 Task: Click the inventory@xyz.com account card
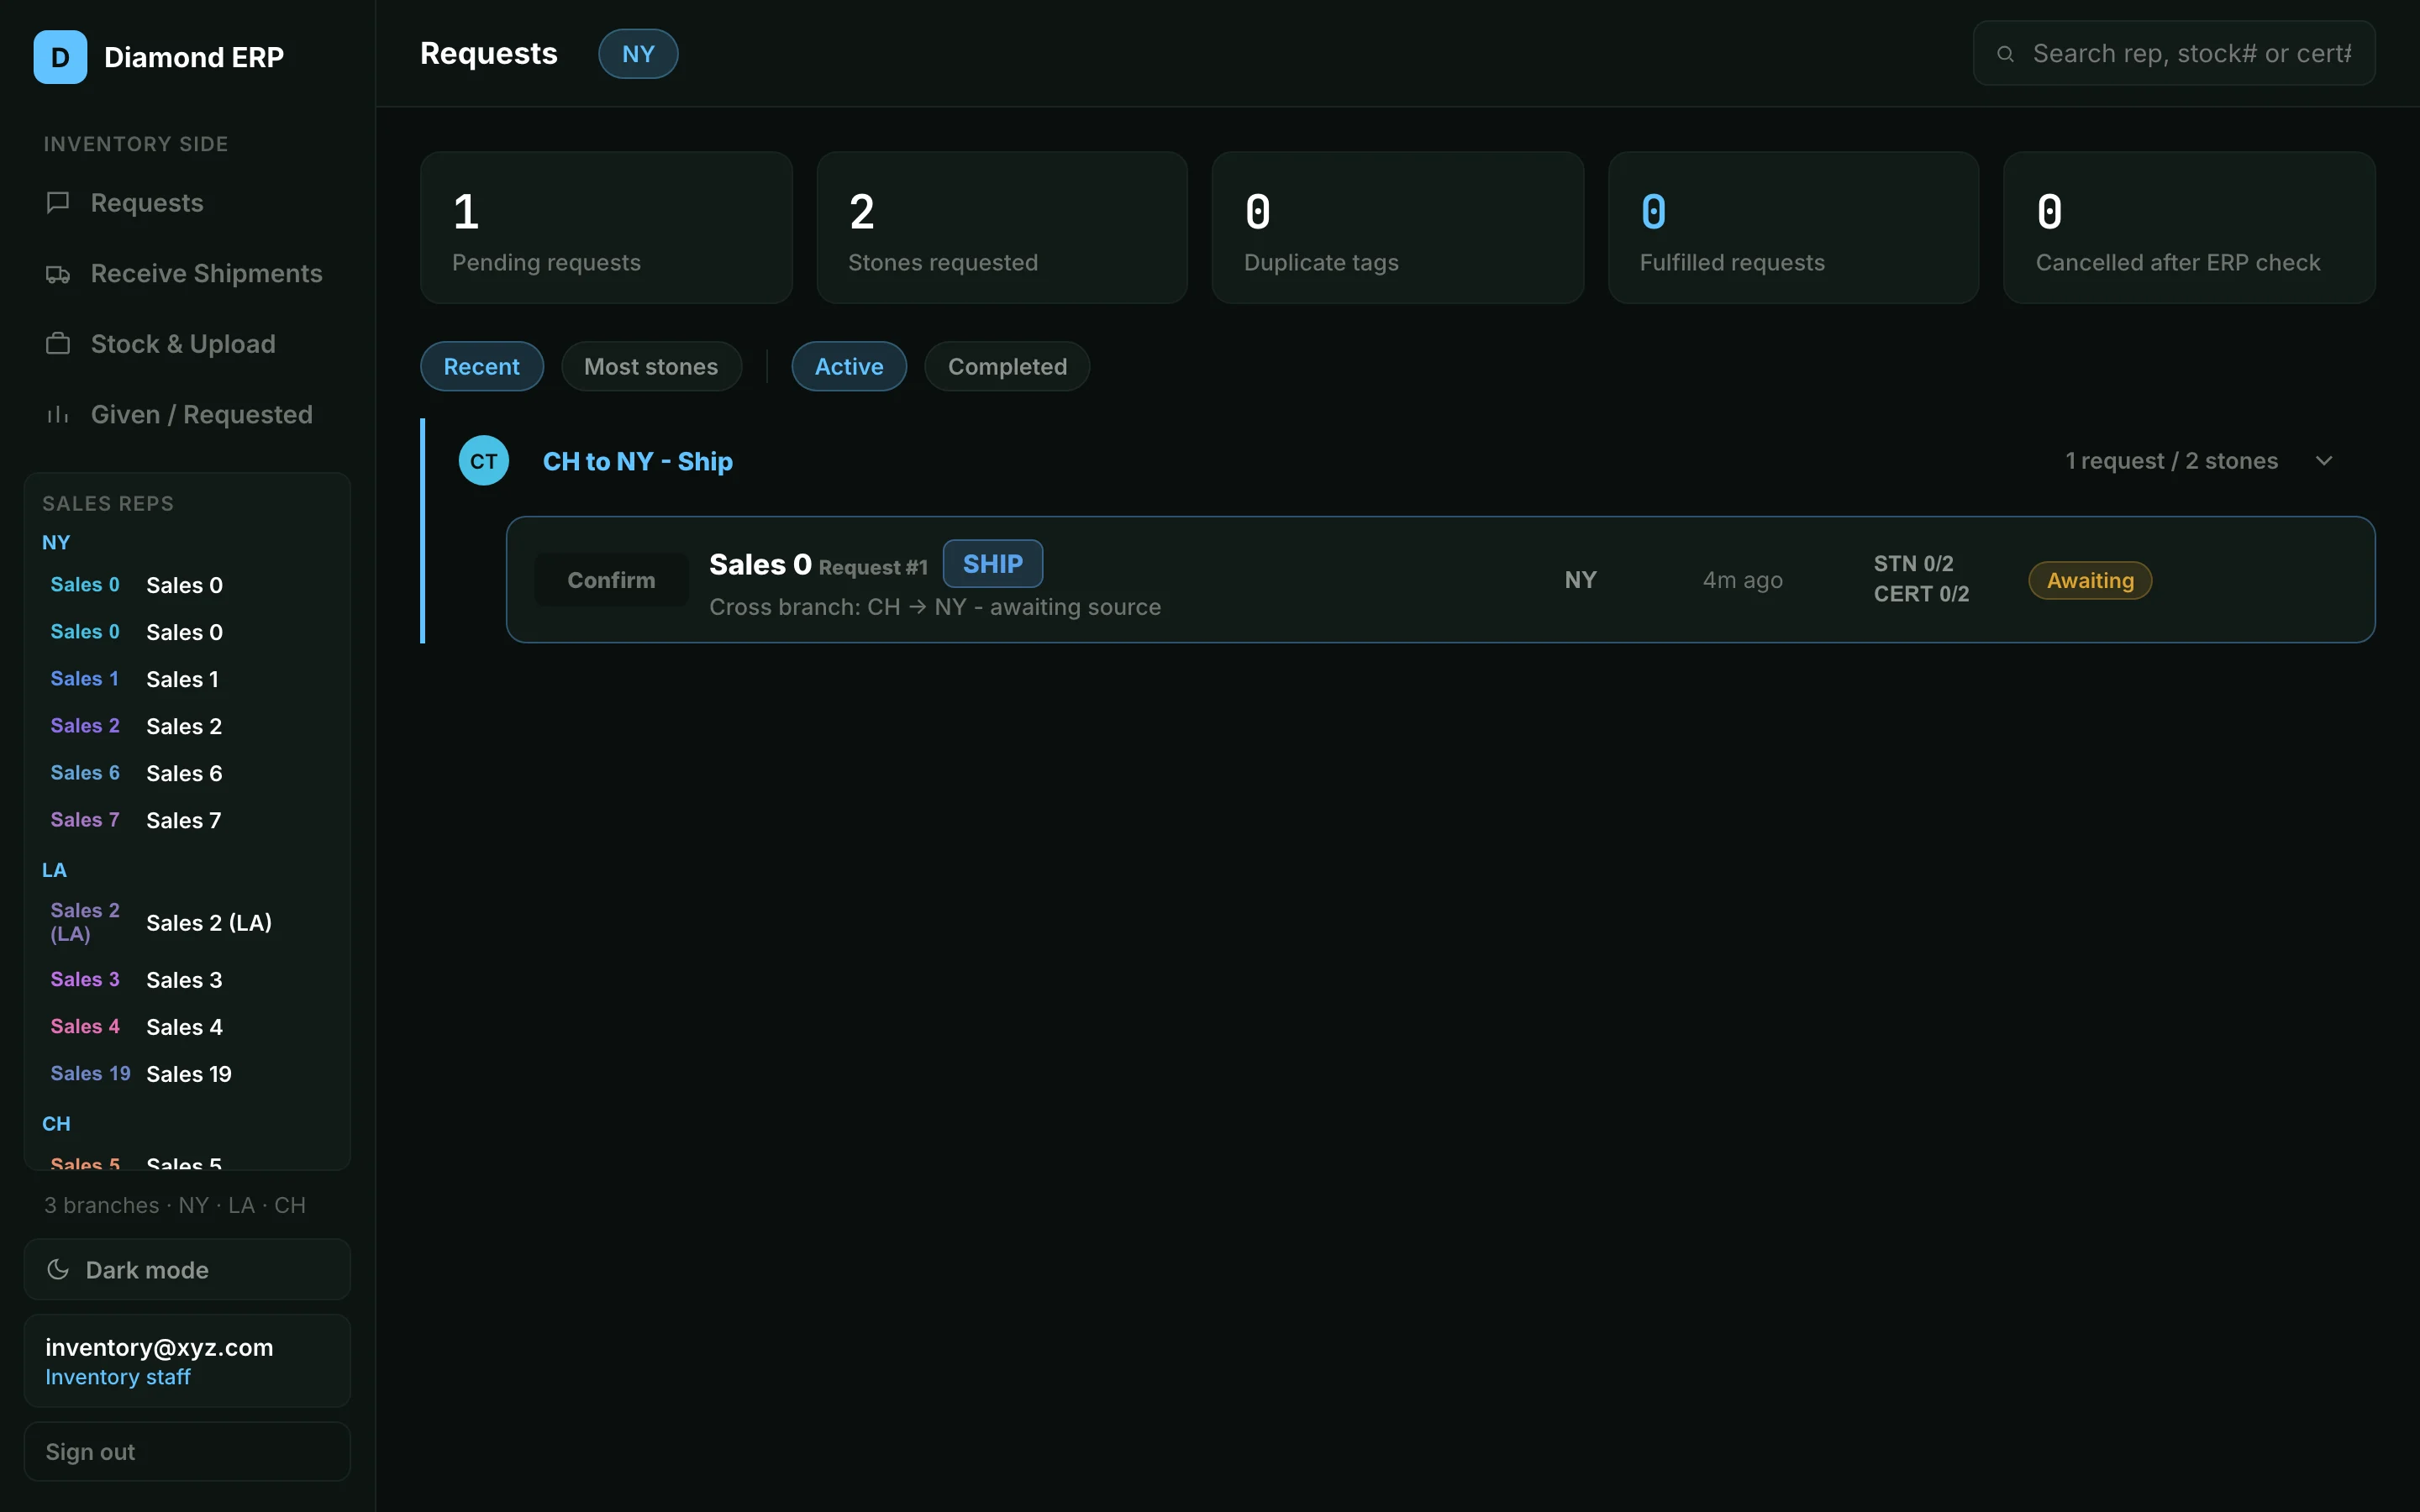pyautogui.click(x=187, y=1361)
